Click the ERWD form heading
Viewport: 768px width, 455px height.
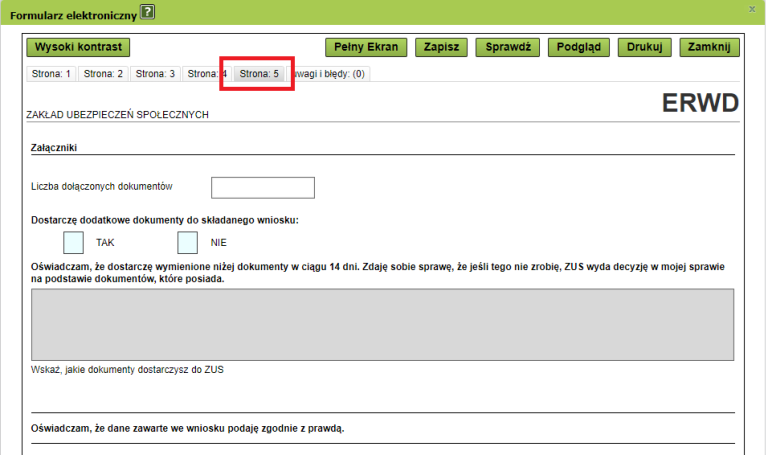700,104
